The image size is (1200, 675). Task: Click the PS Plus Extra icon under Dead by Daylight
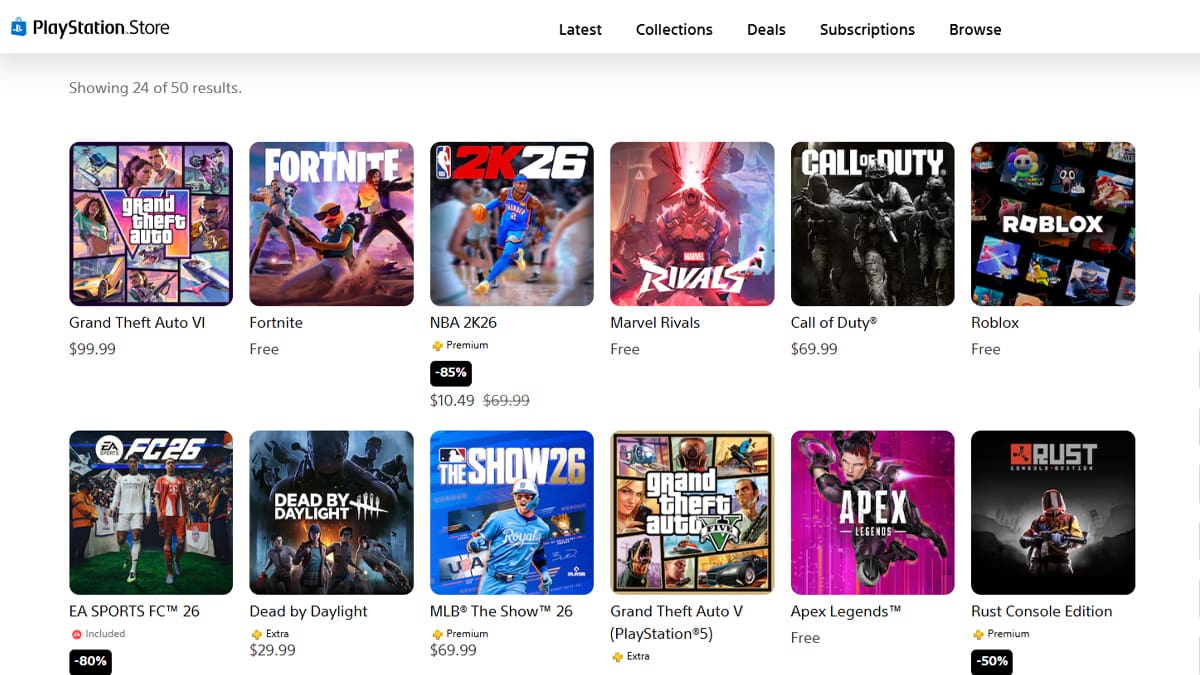pyautogui.click(x=257, y=634)
